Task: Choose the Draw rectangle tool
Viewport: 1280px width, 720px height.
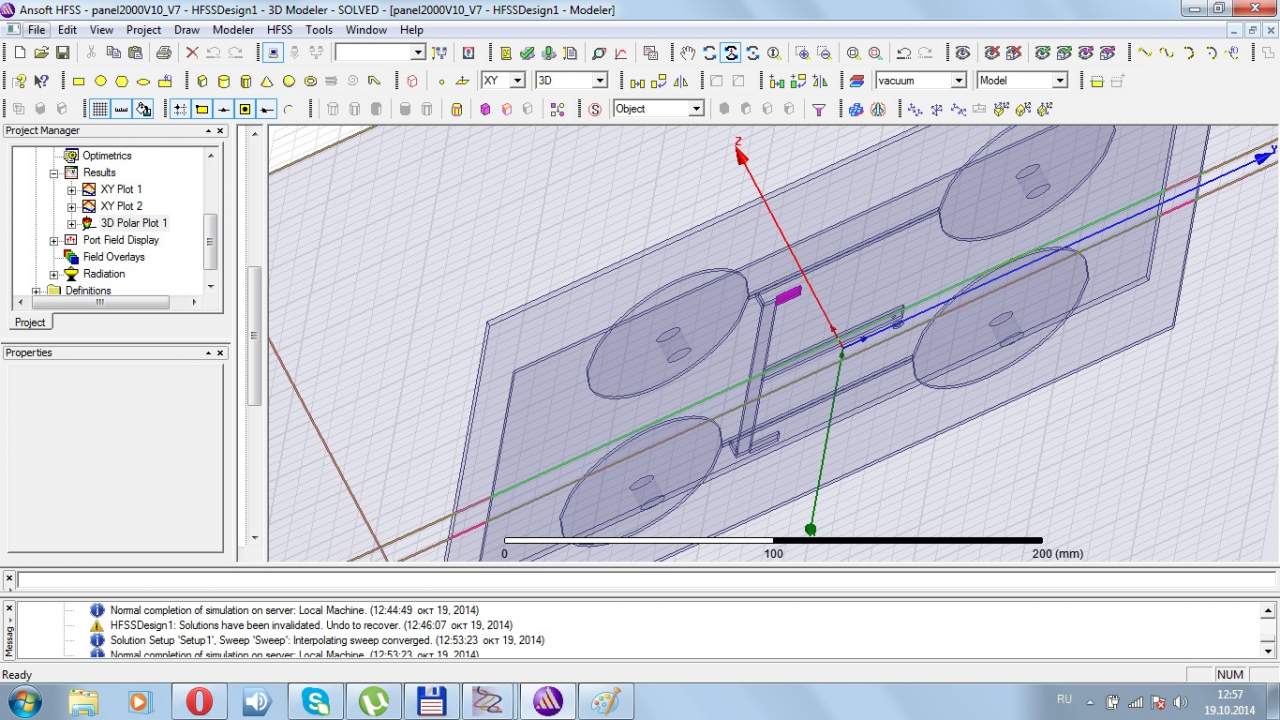Action: point(79,81)
